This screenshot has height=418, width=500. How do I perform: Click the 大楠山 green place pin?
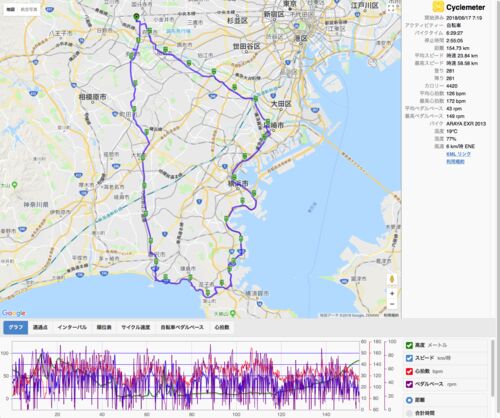(233, 313)
